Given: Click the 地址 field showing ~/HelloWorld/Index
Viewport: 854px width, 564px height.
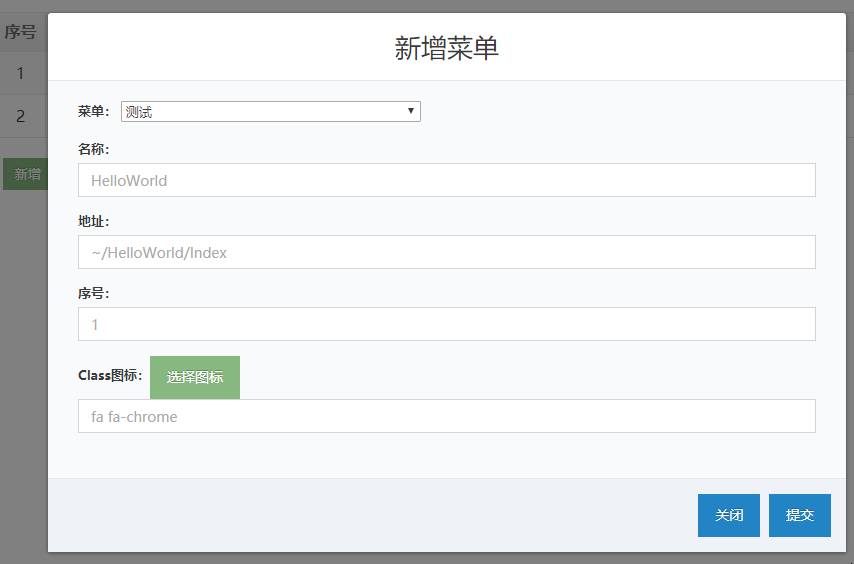Looking at the screenshot, I should point(446,253).
